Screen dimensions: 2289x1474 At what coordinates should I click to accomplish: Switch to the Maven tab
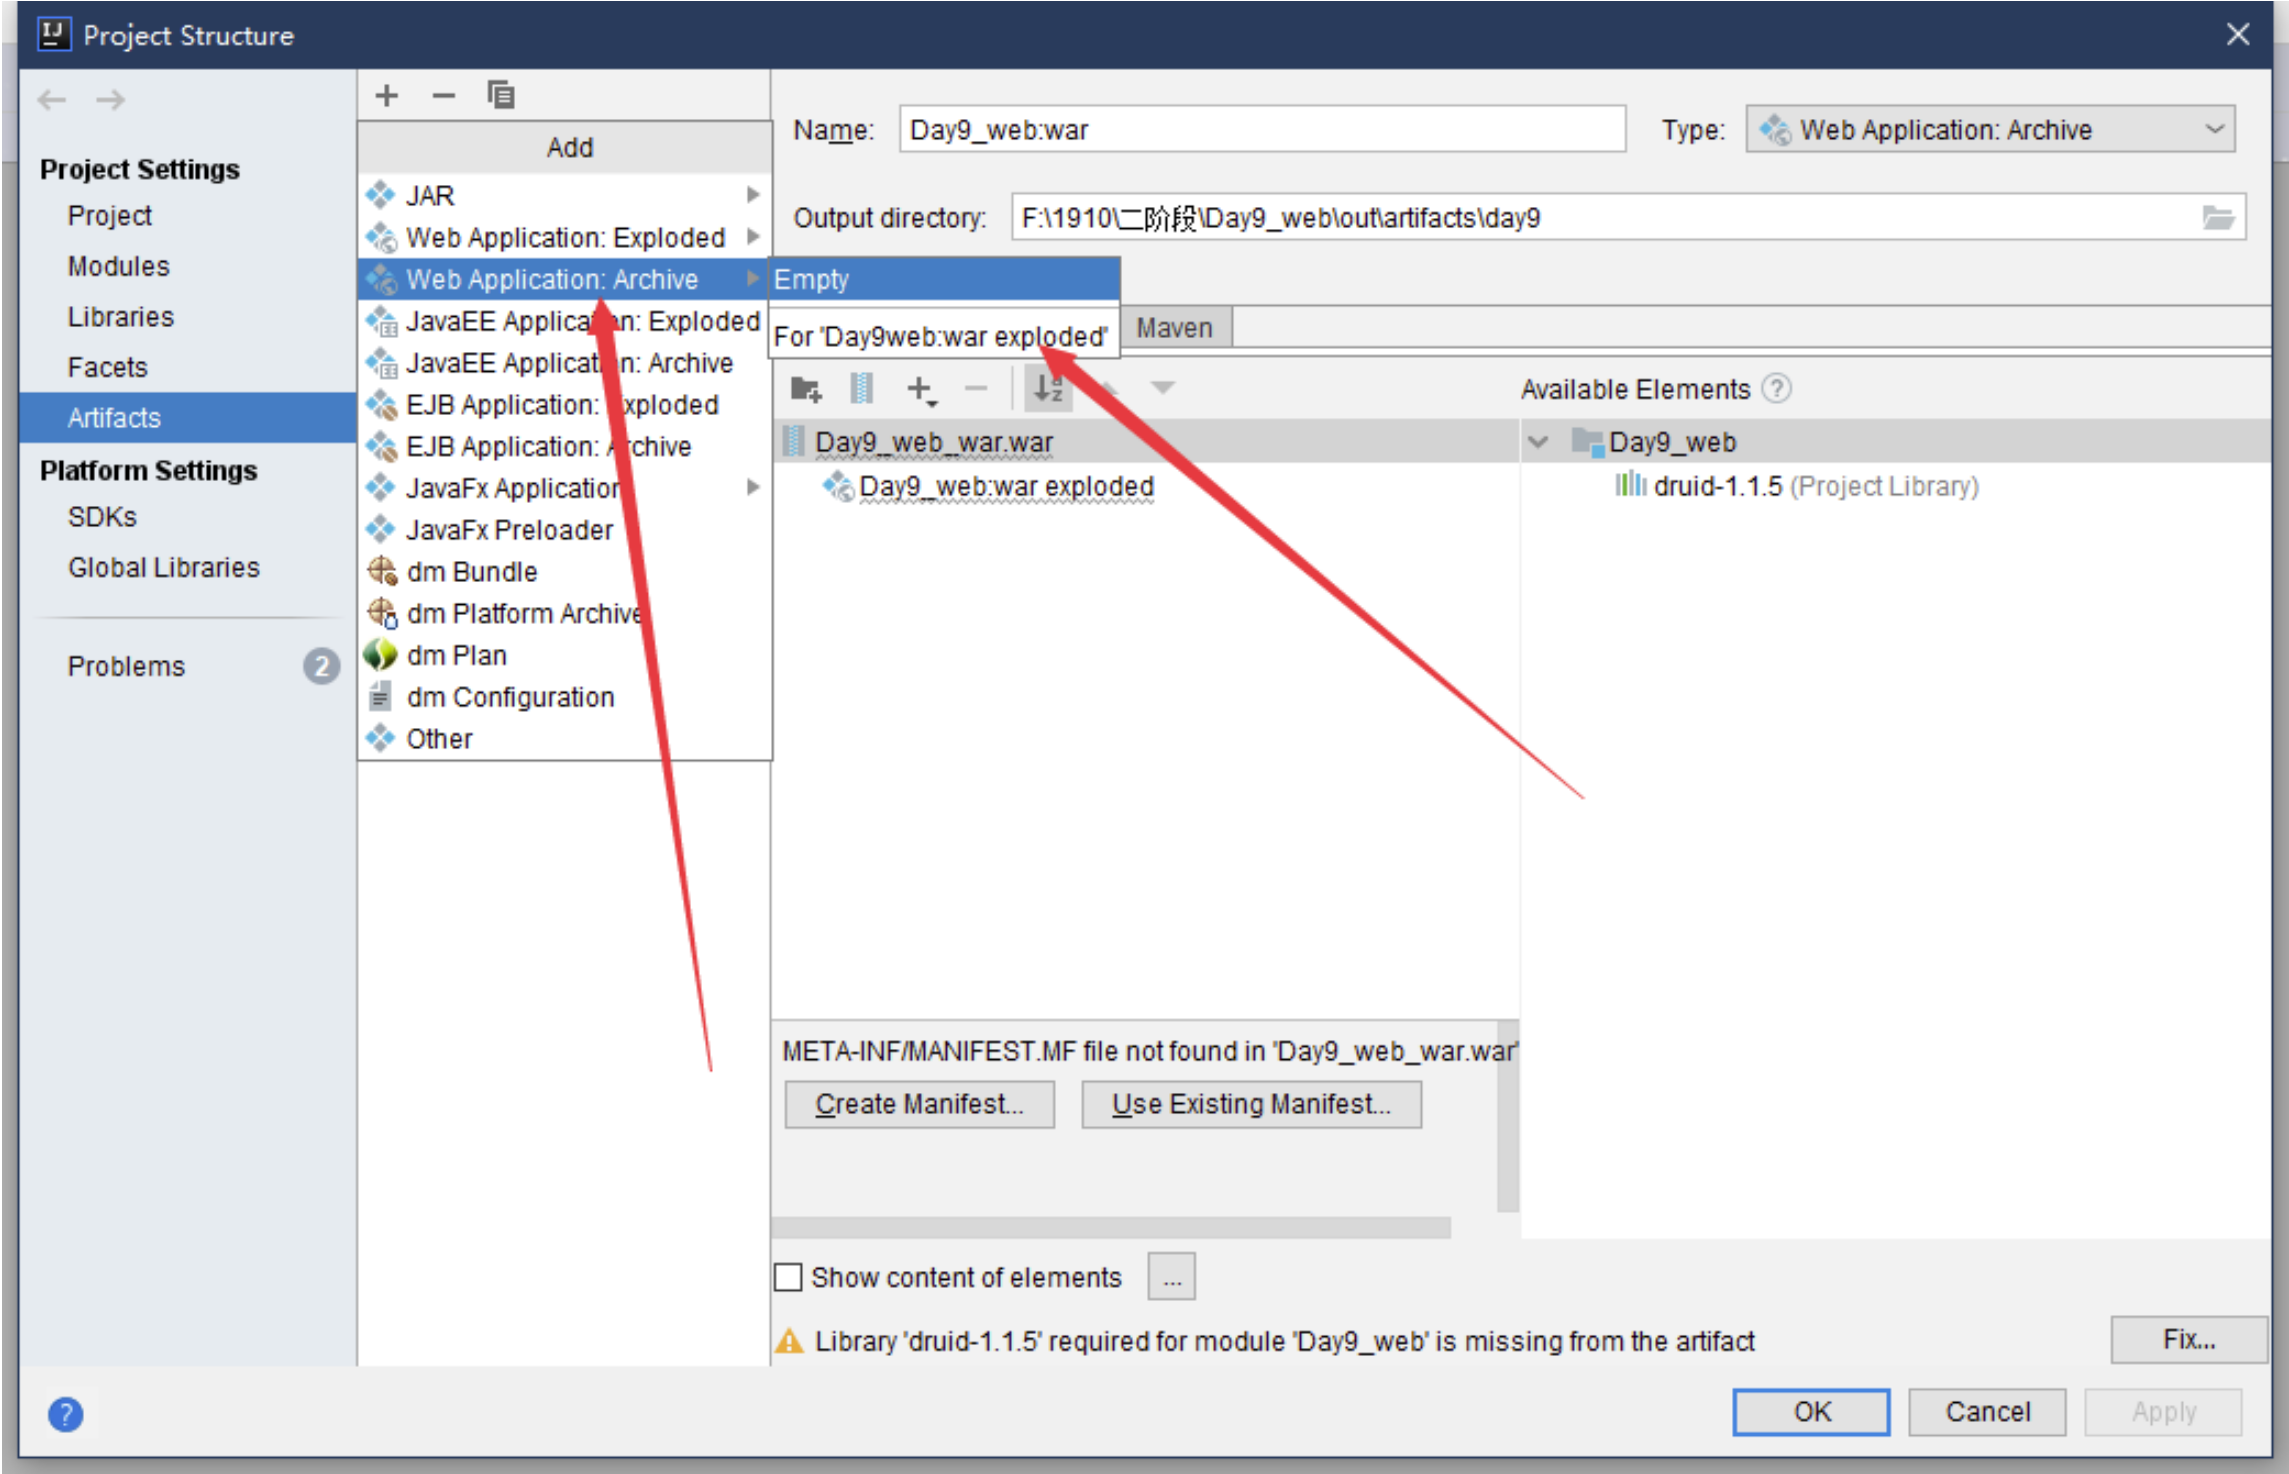[x=1174, y=328]
